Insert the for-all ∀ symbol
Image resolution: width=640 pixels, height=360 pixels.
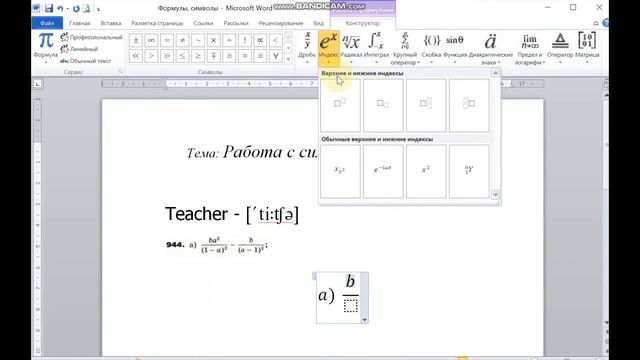click(x=276, y=56)
